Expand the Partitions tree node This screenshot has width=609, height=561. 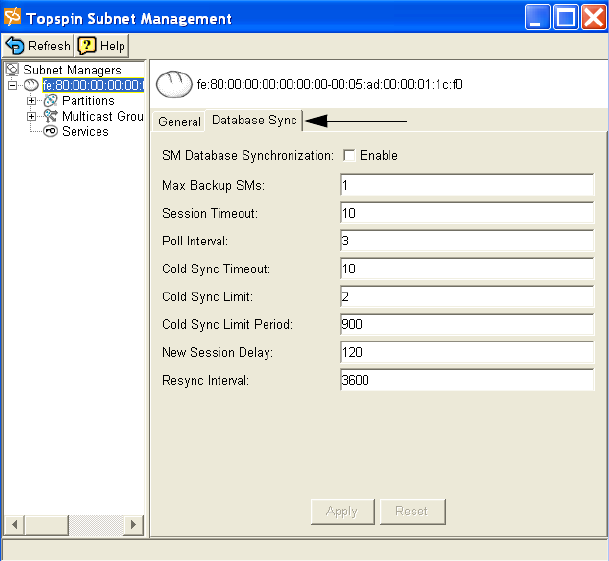pyautogui.click(x=32, y=101)
